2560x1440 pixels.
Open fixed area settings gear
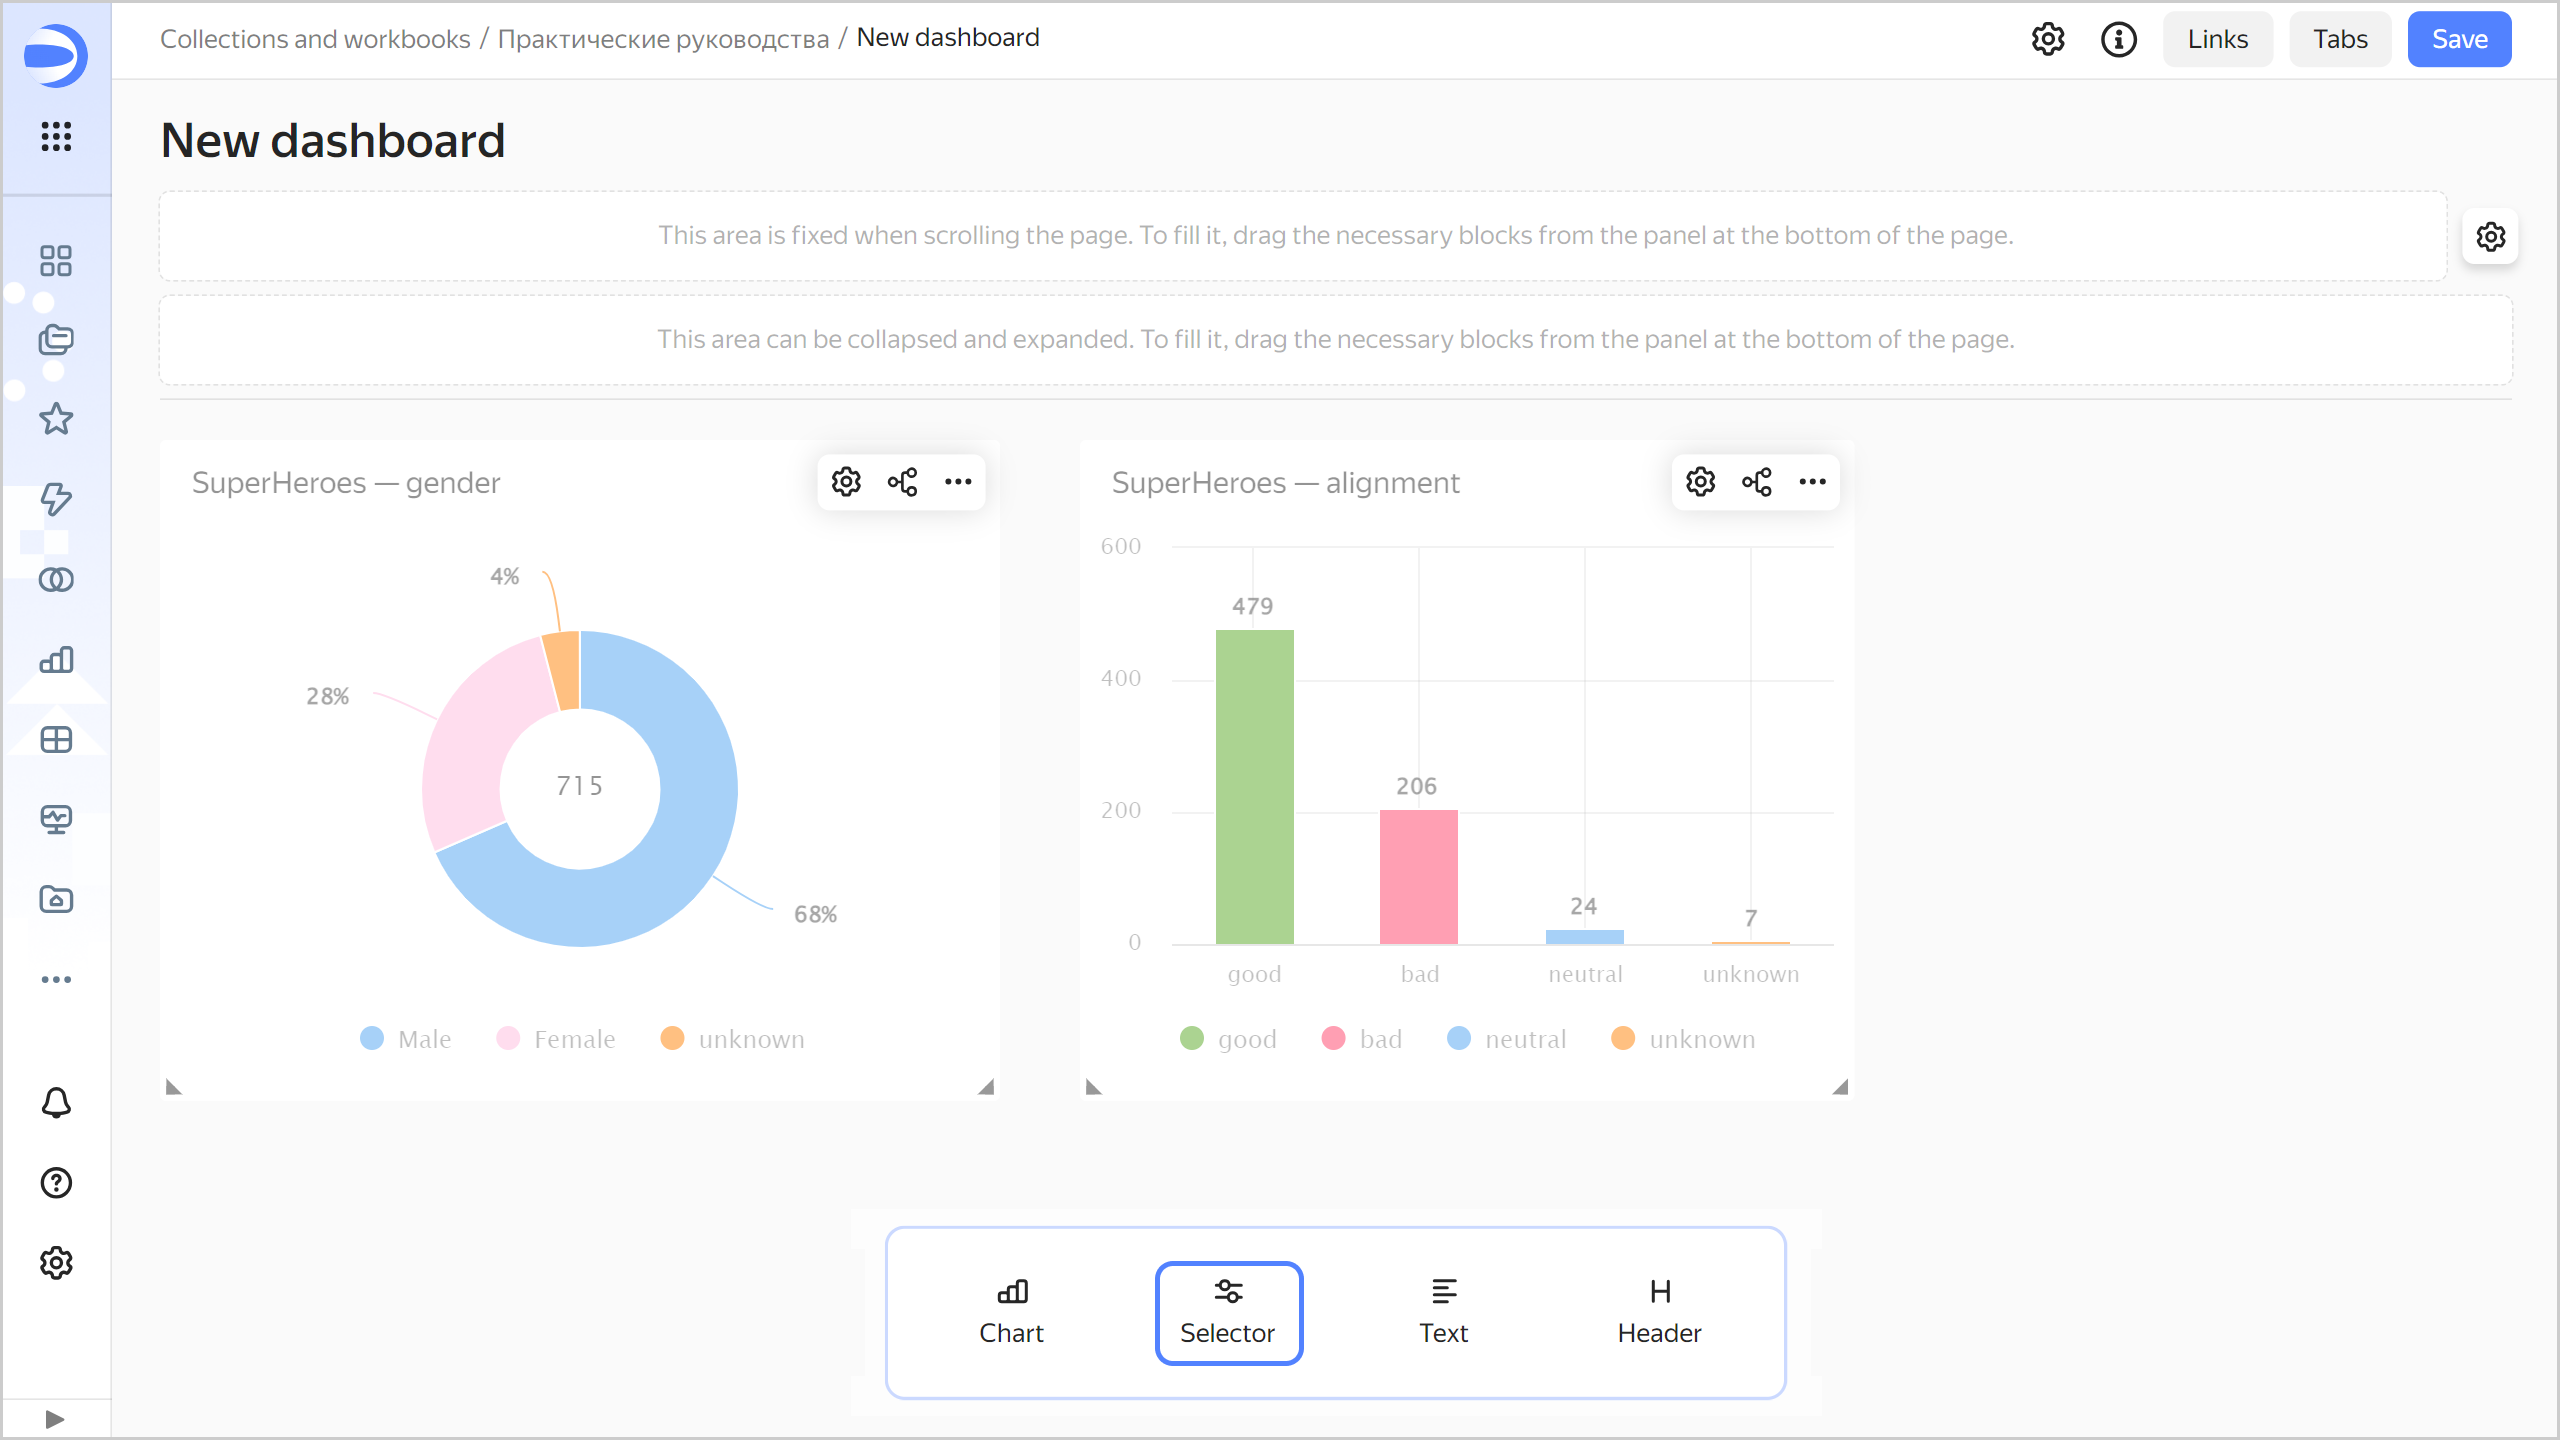[x=2490, y=237]
